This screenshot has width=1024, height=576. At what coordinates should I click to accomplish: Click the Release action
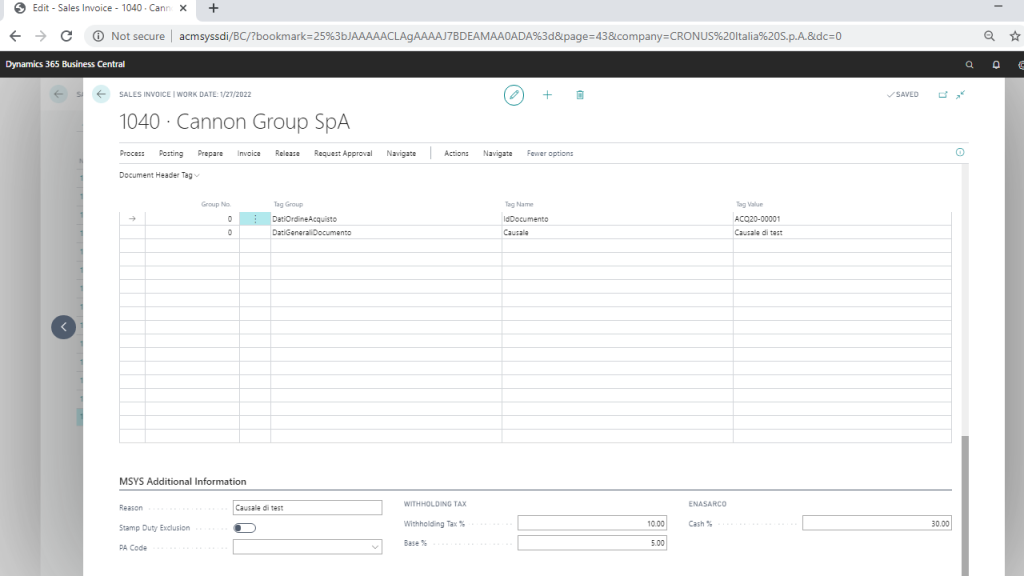pyautogui.click(x=287, y=154)
